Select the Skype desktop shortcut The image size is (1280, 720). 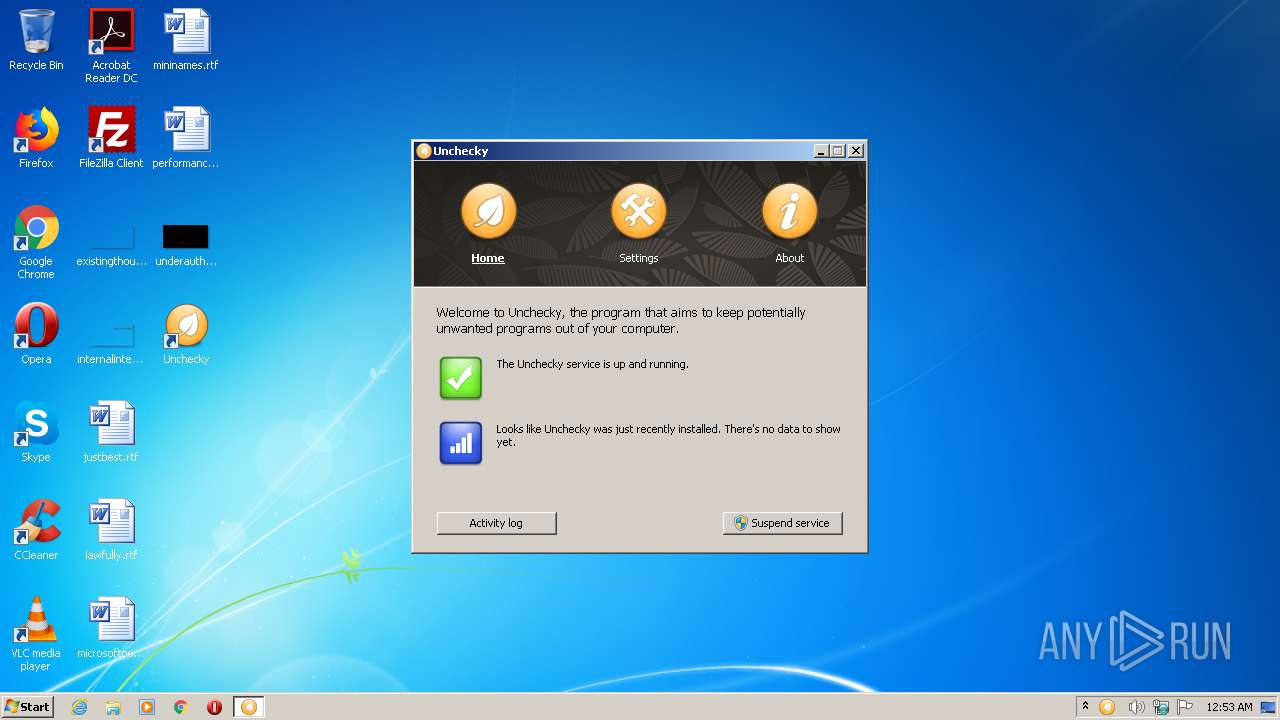(x=36, y=432)
